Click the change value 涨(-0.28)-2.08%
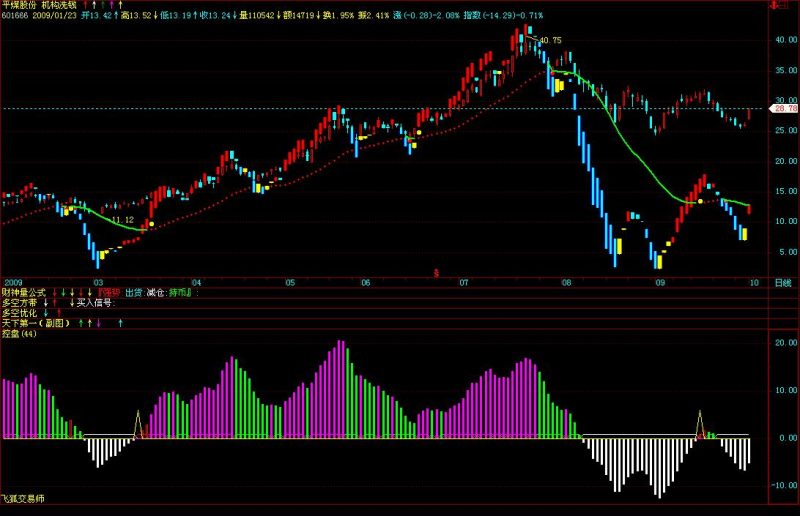Image resolution: width=800 pixels, height=516 pixels. [426, 15]
